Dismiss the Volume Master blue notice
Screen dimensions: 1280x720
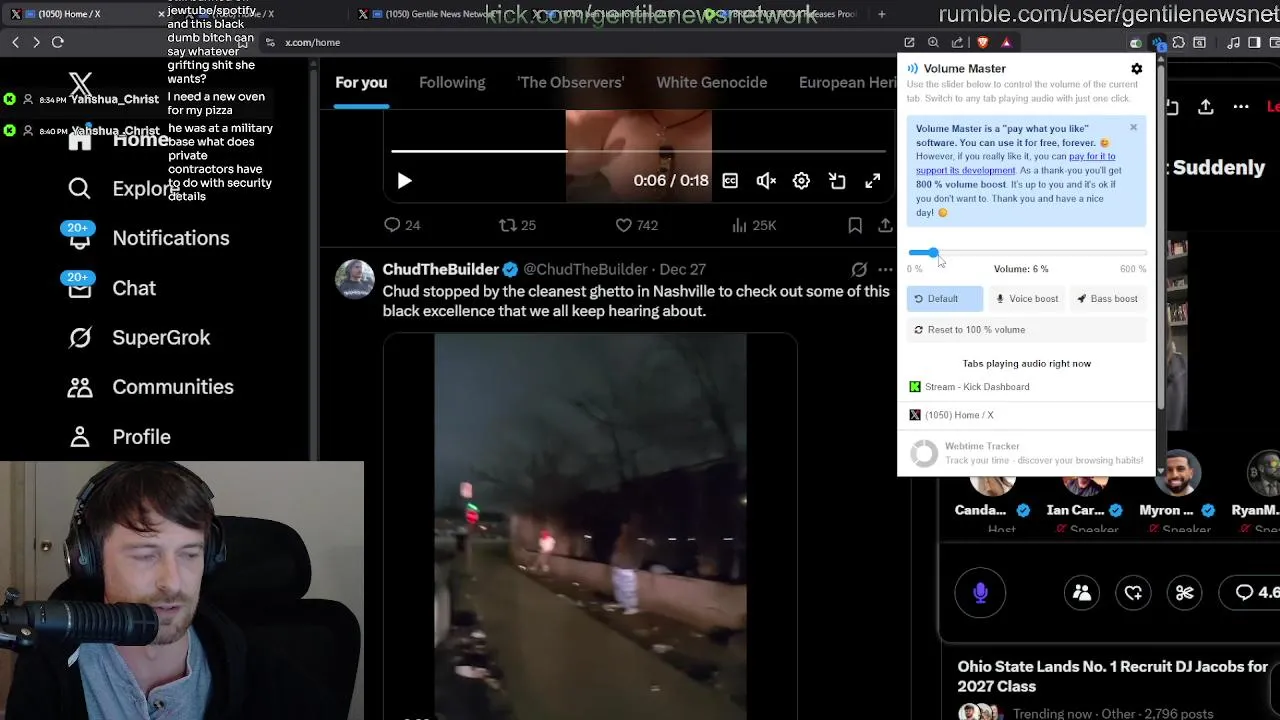[1133, 127]
